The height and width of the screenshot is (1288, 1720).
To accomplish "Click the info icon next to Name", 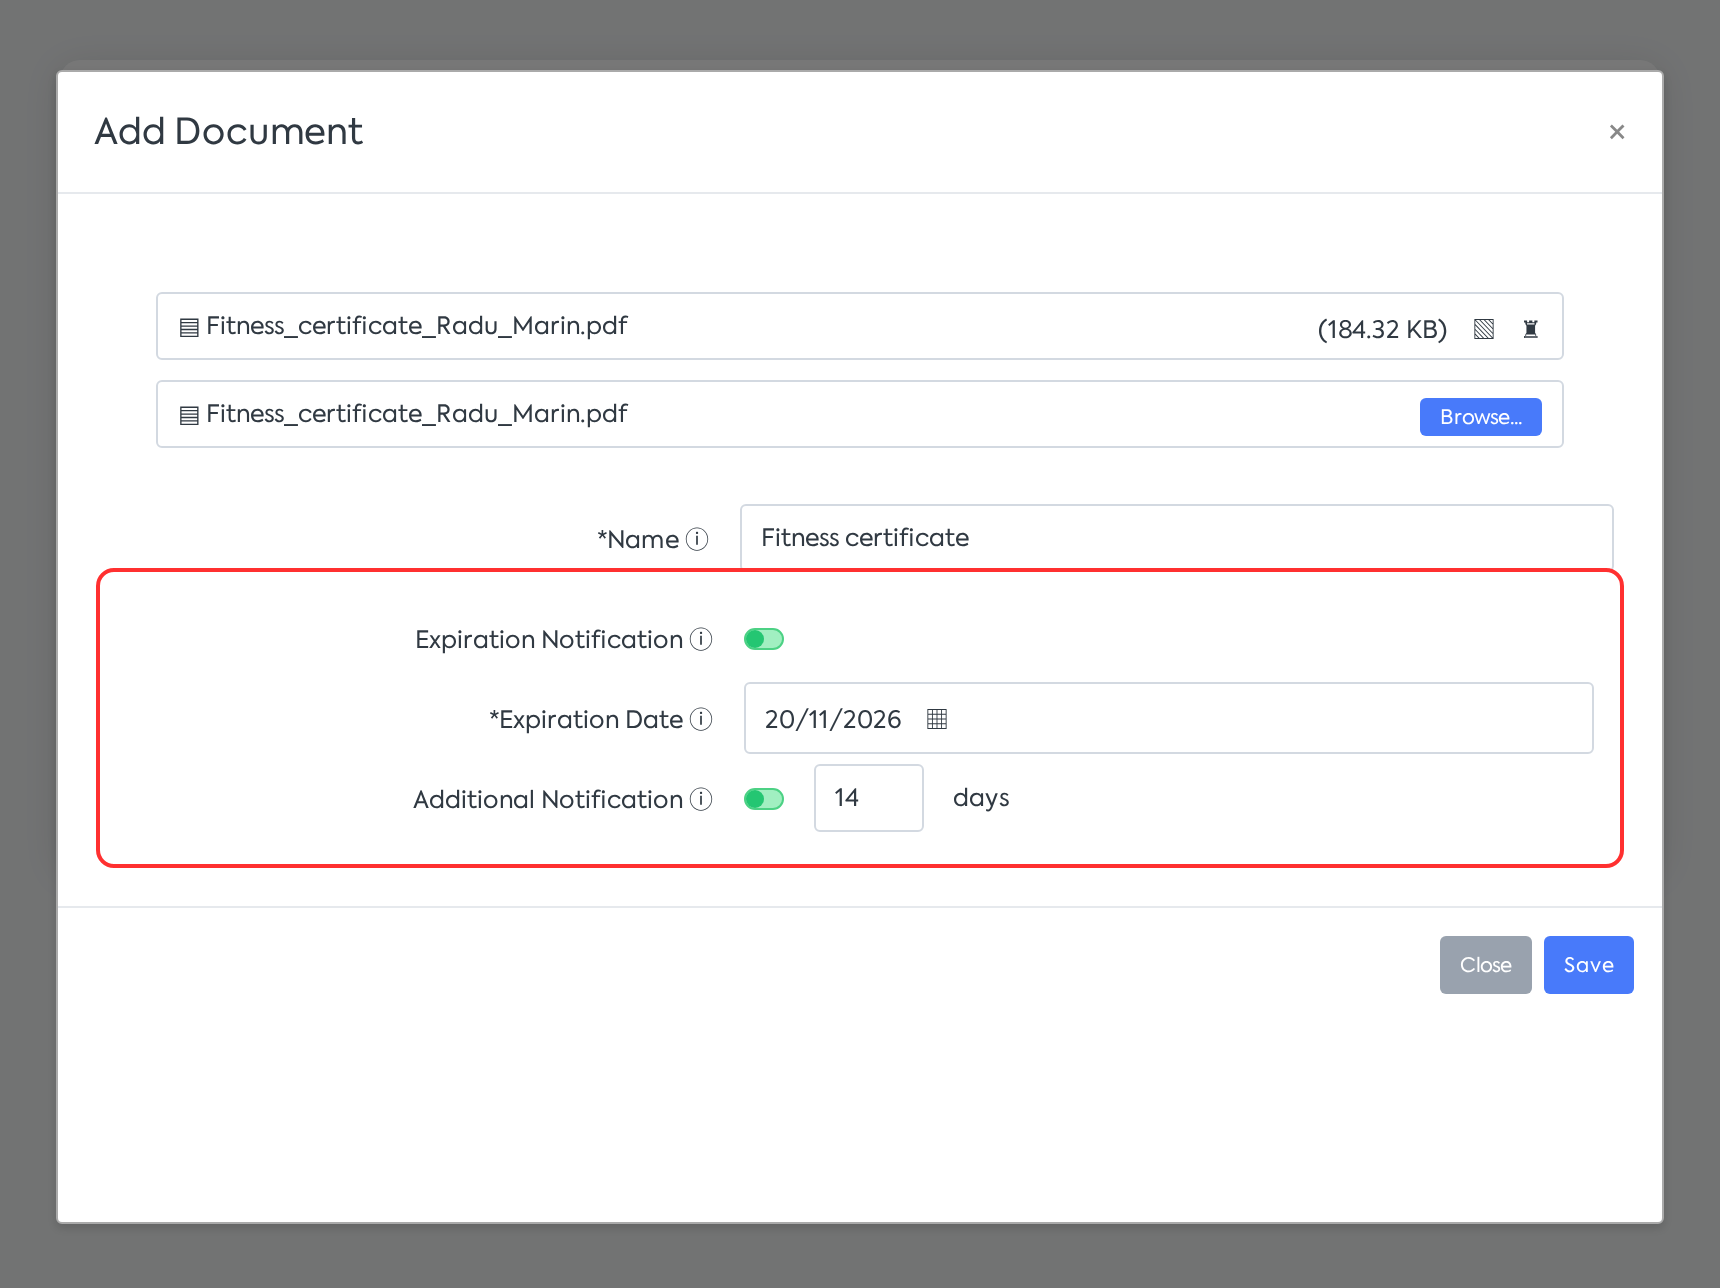I will click(x=698, y=539).
